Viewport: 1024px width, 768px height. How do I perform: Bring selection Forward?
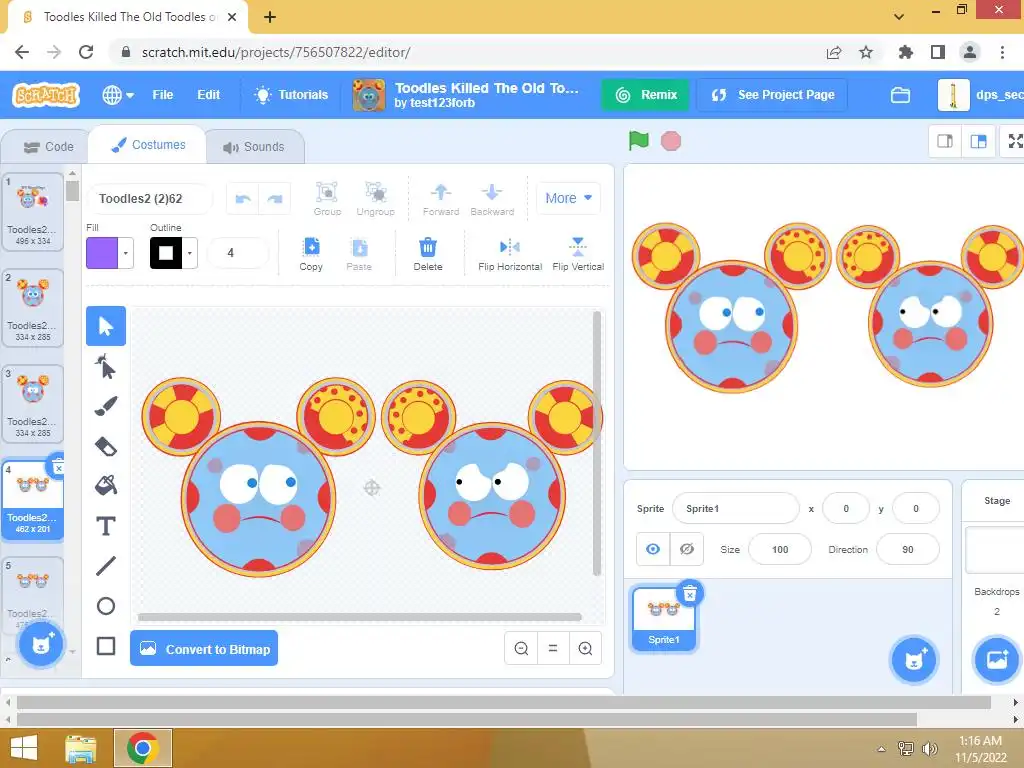click(x=441, y=199)
